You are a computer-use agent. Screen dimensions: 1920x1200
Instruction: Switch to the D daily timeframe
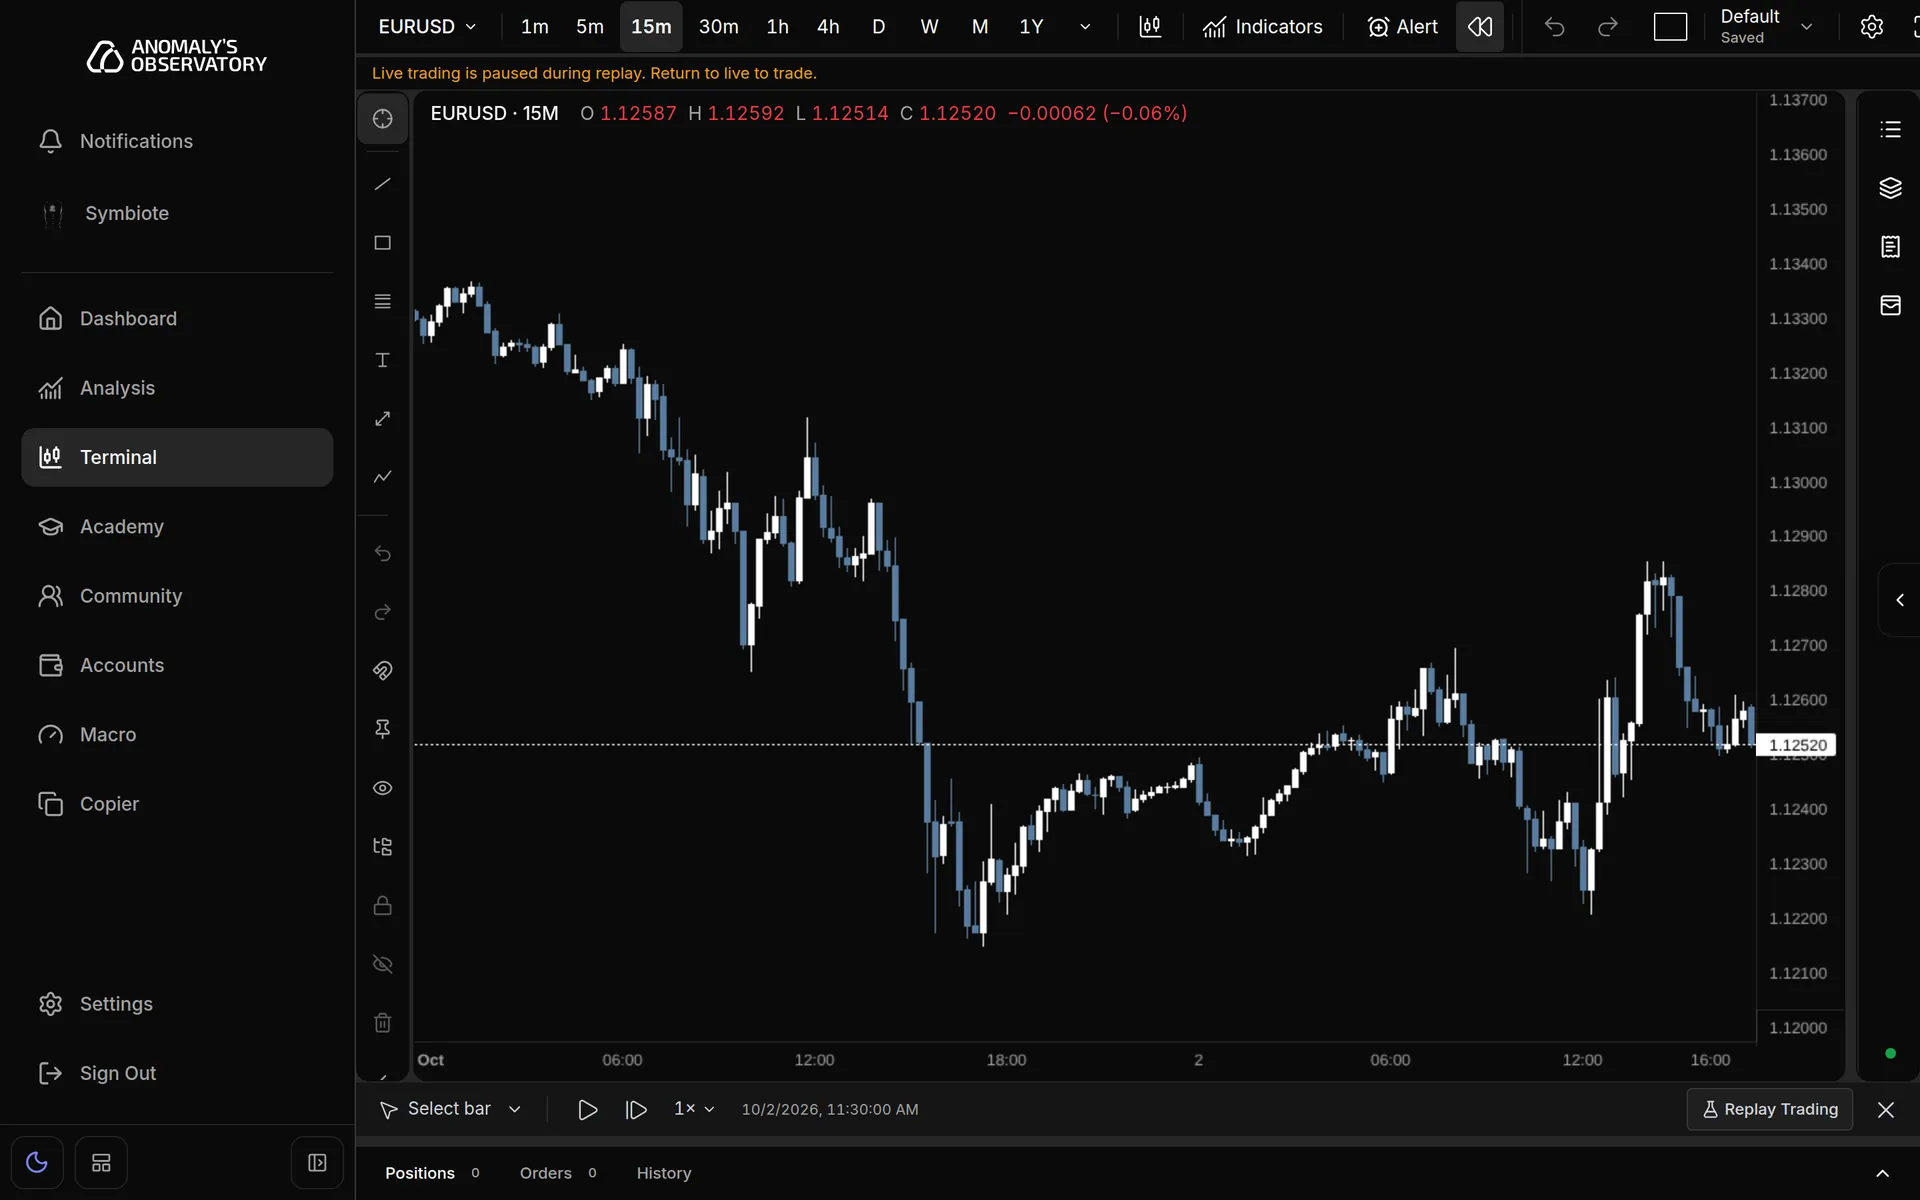pyautogui.click(x=879, y=27)
